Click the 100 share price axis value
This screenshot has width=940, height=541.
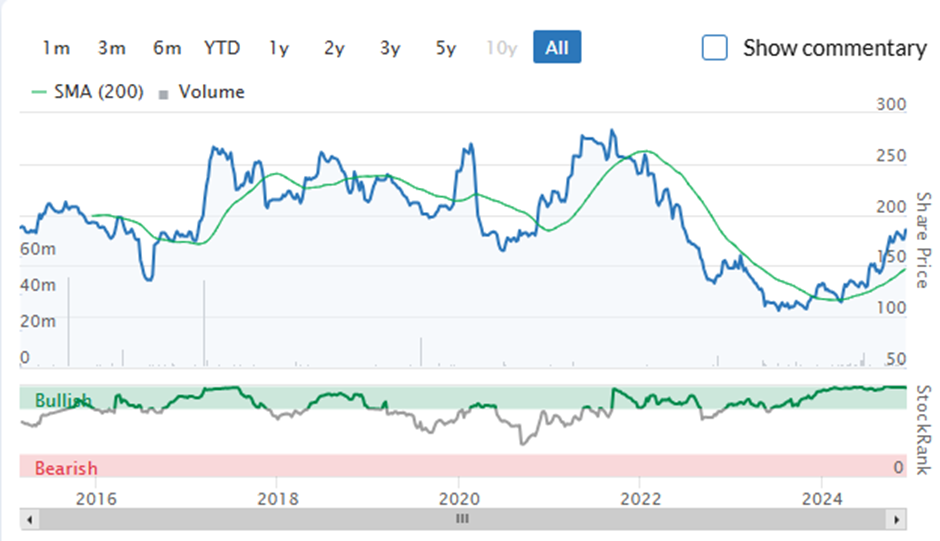point(891,308)
